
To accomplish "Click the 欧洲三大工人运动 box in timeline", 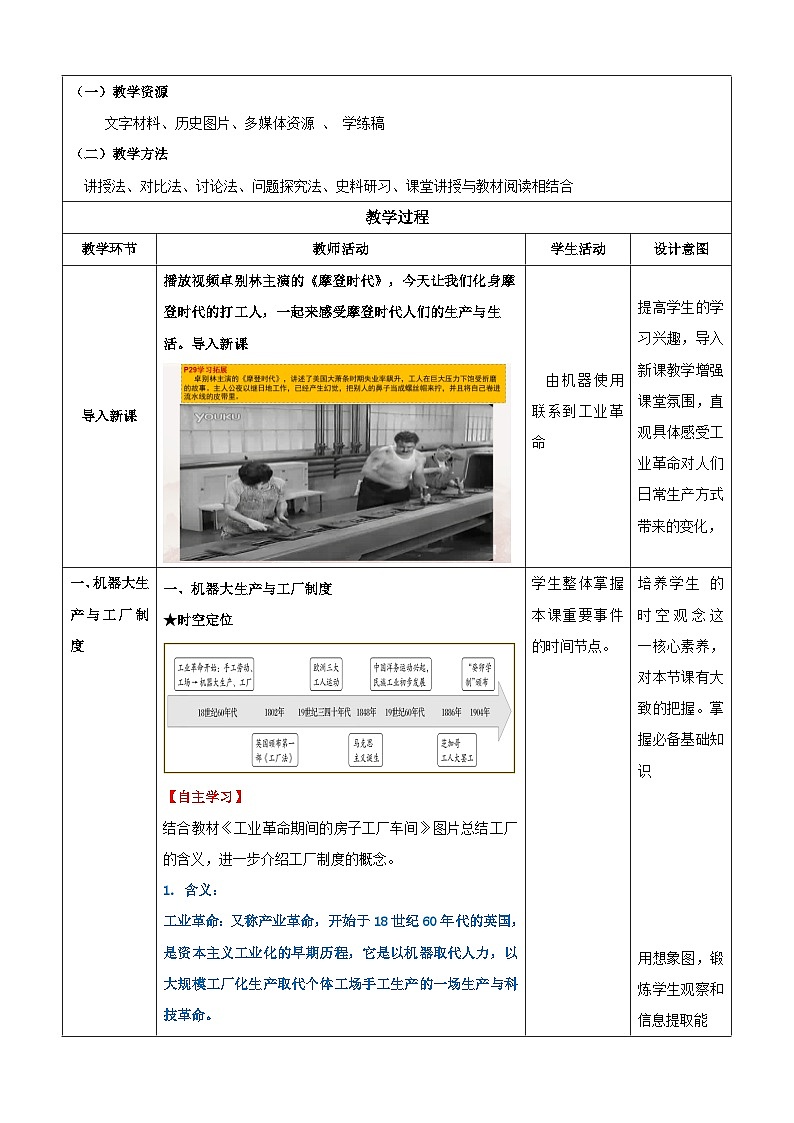I will (326, 675).
